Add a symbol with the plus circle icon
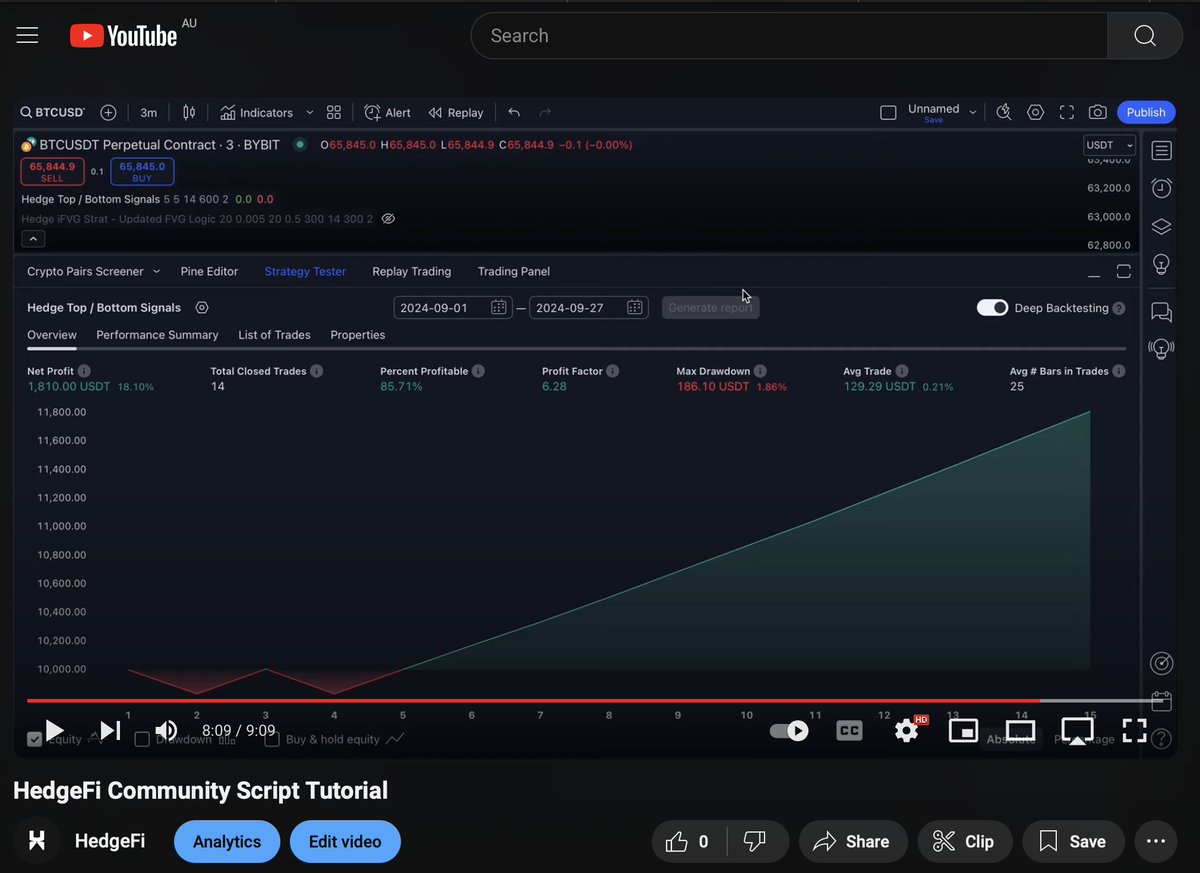The image size is (1200, 873). 109,113
